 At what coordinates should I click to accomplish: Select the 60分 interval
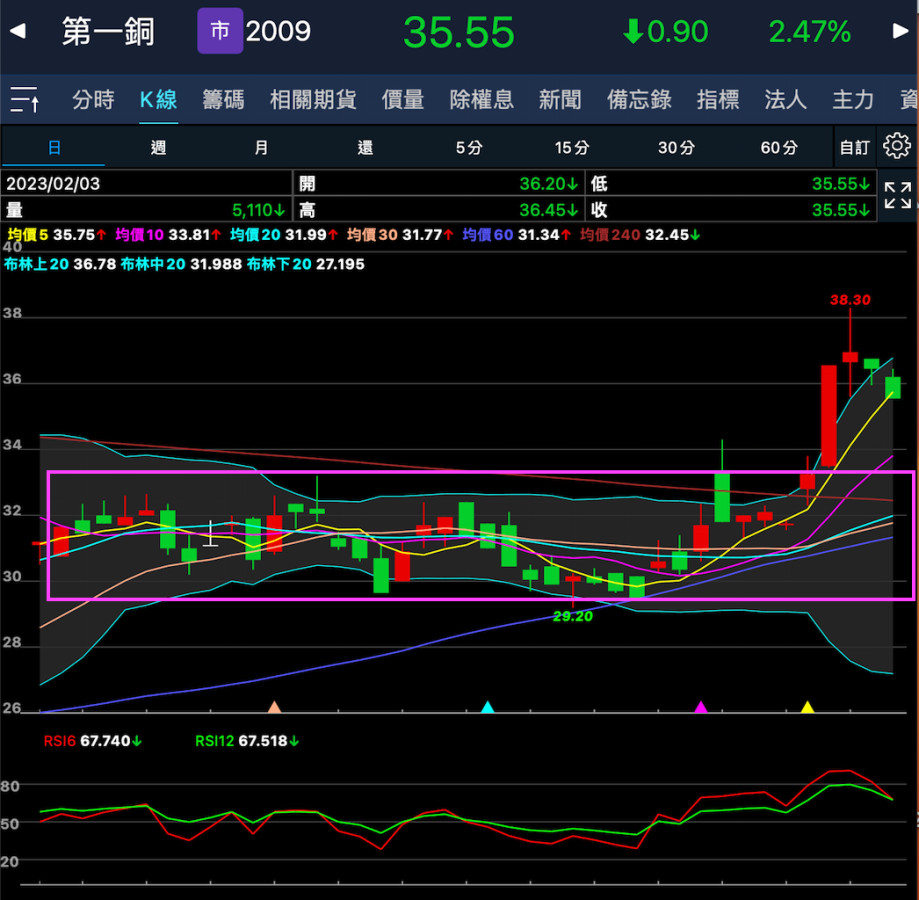coord(779,148)
